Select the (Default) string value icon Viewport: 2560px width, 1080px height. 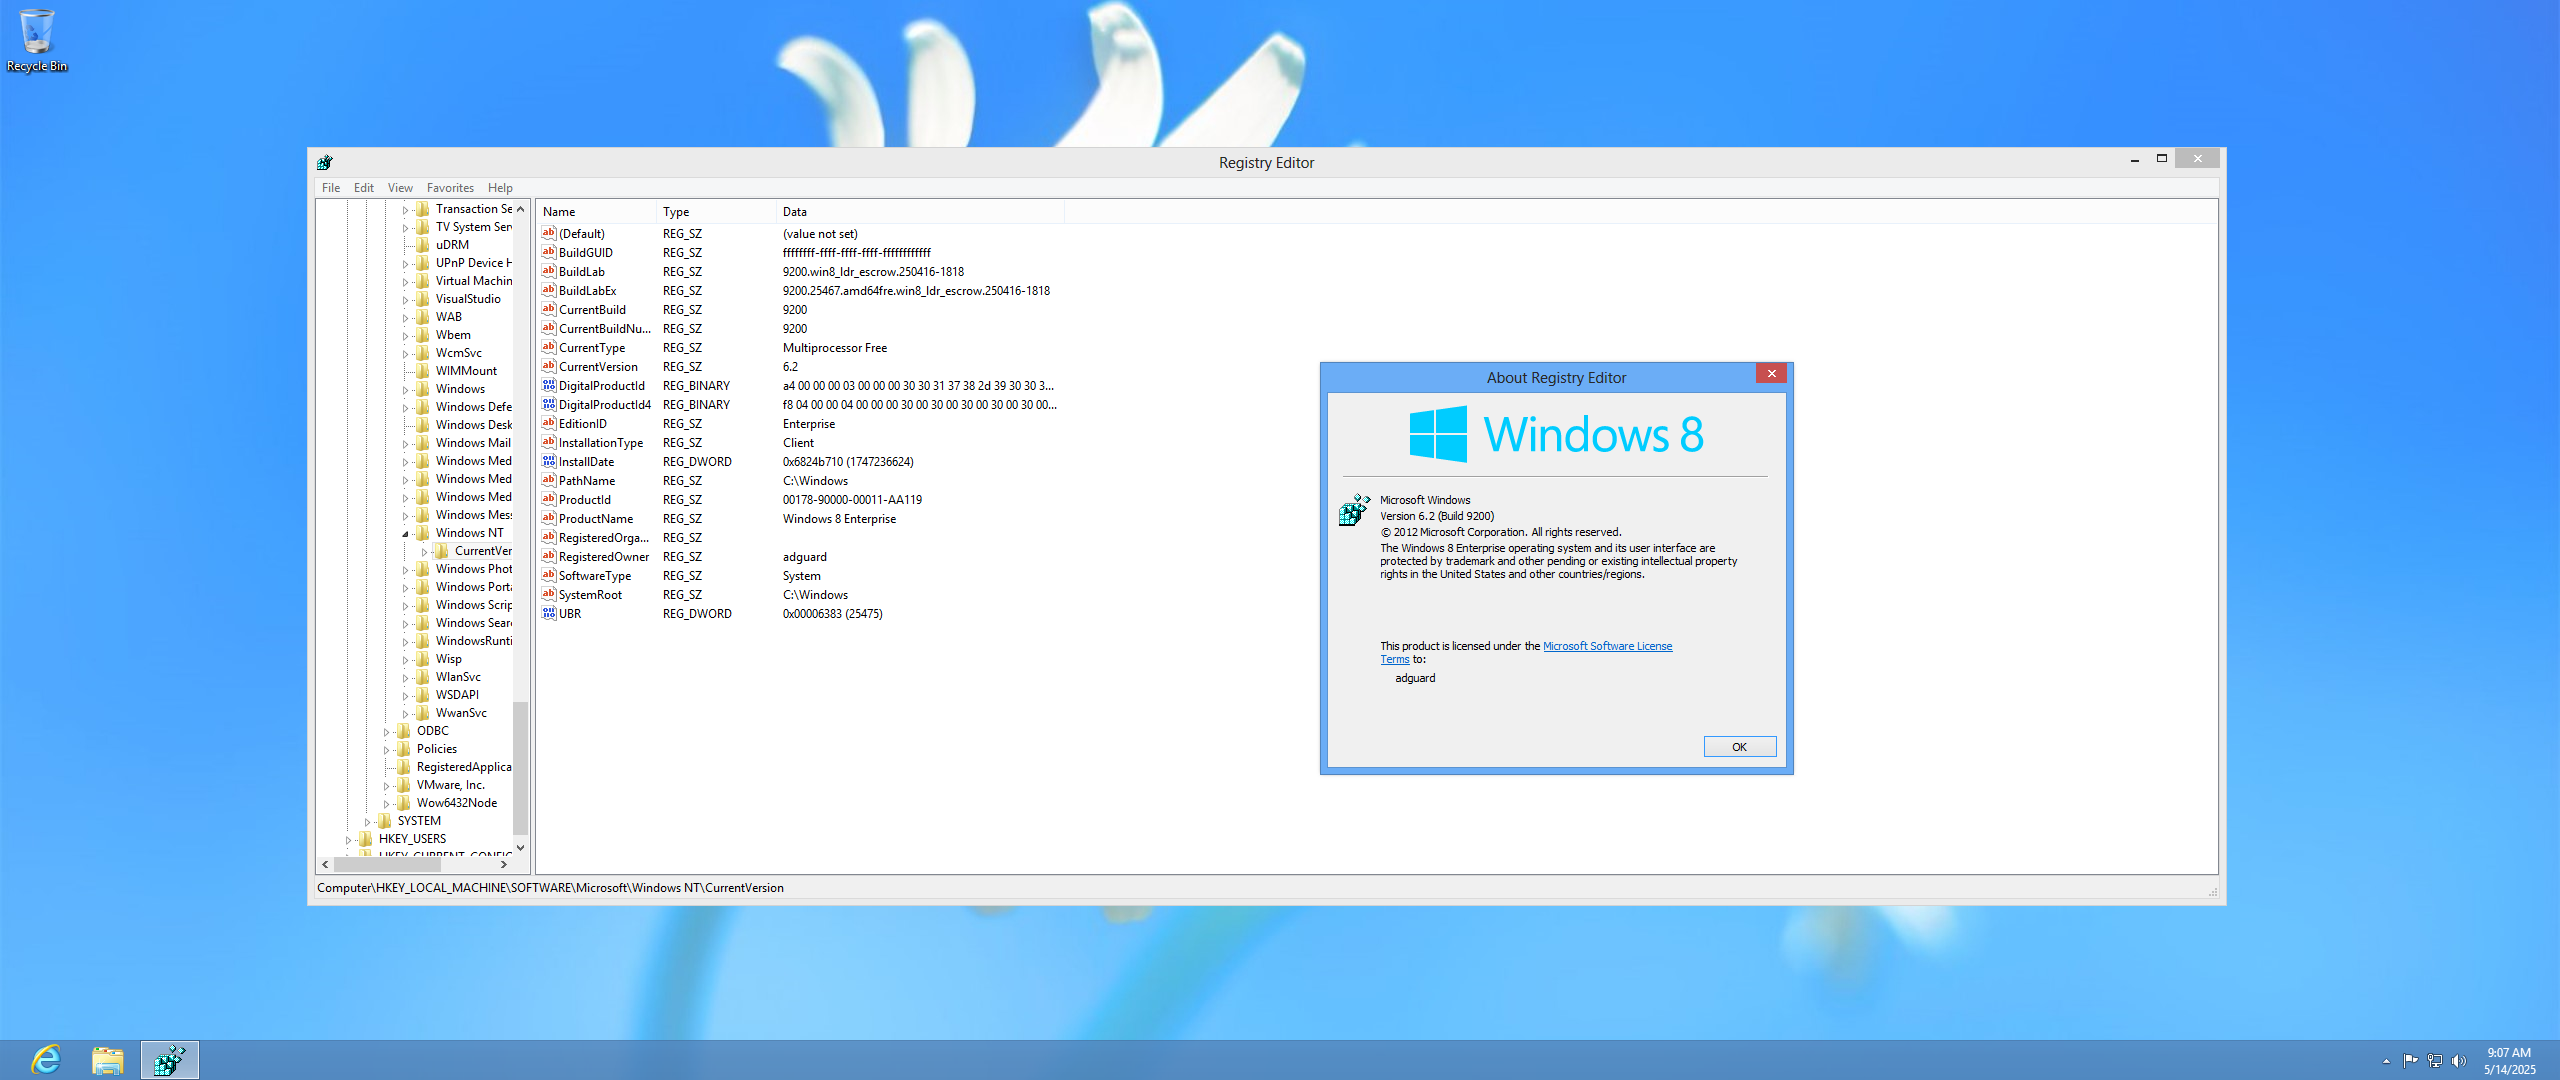click(x=548, y=233)
